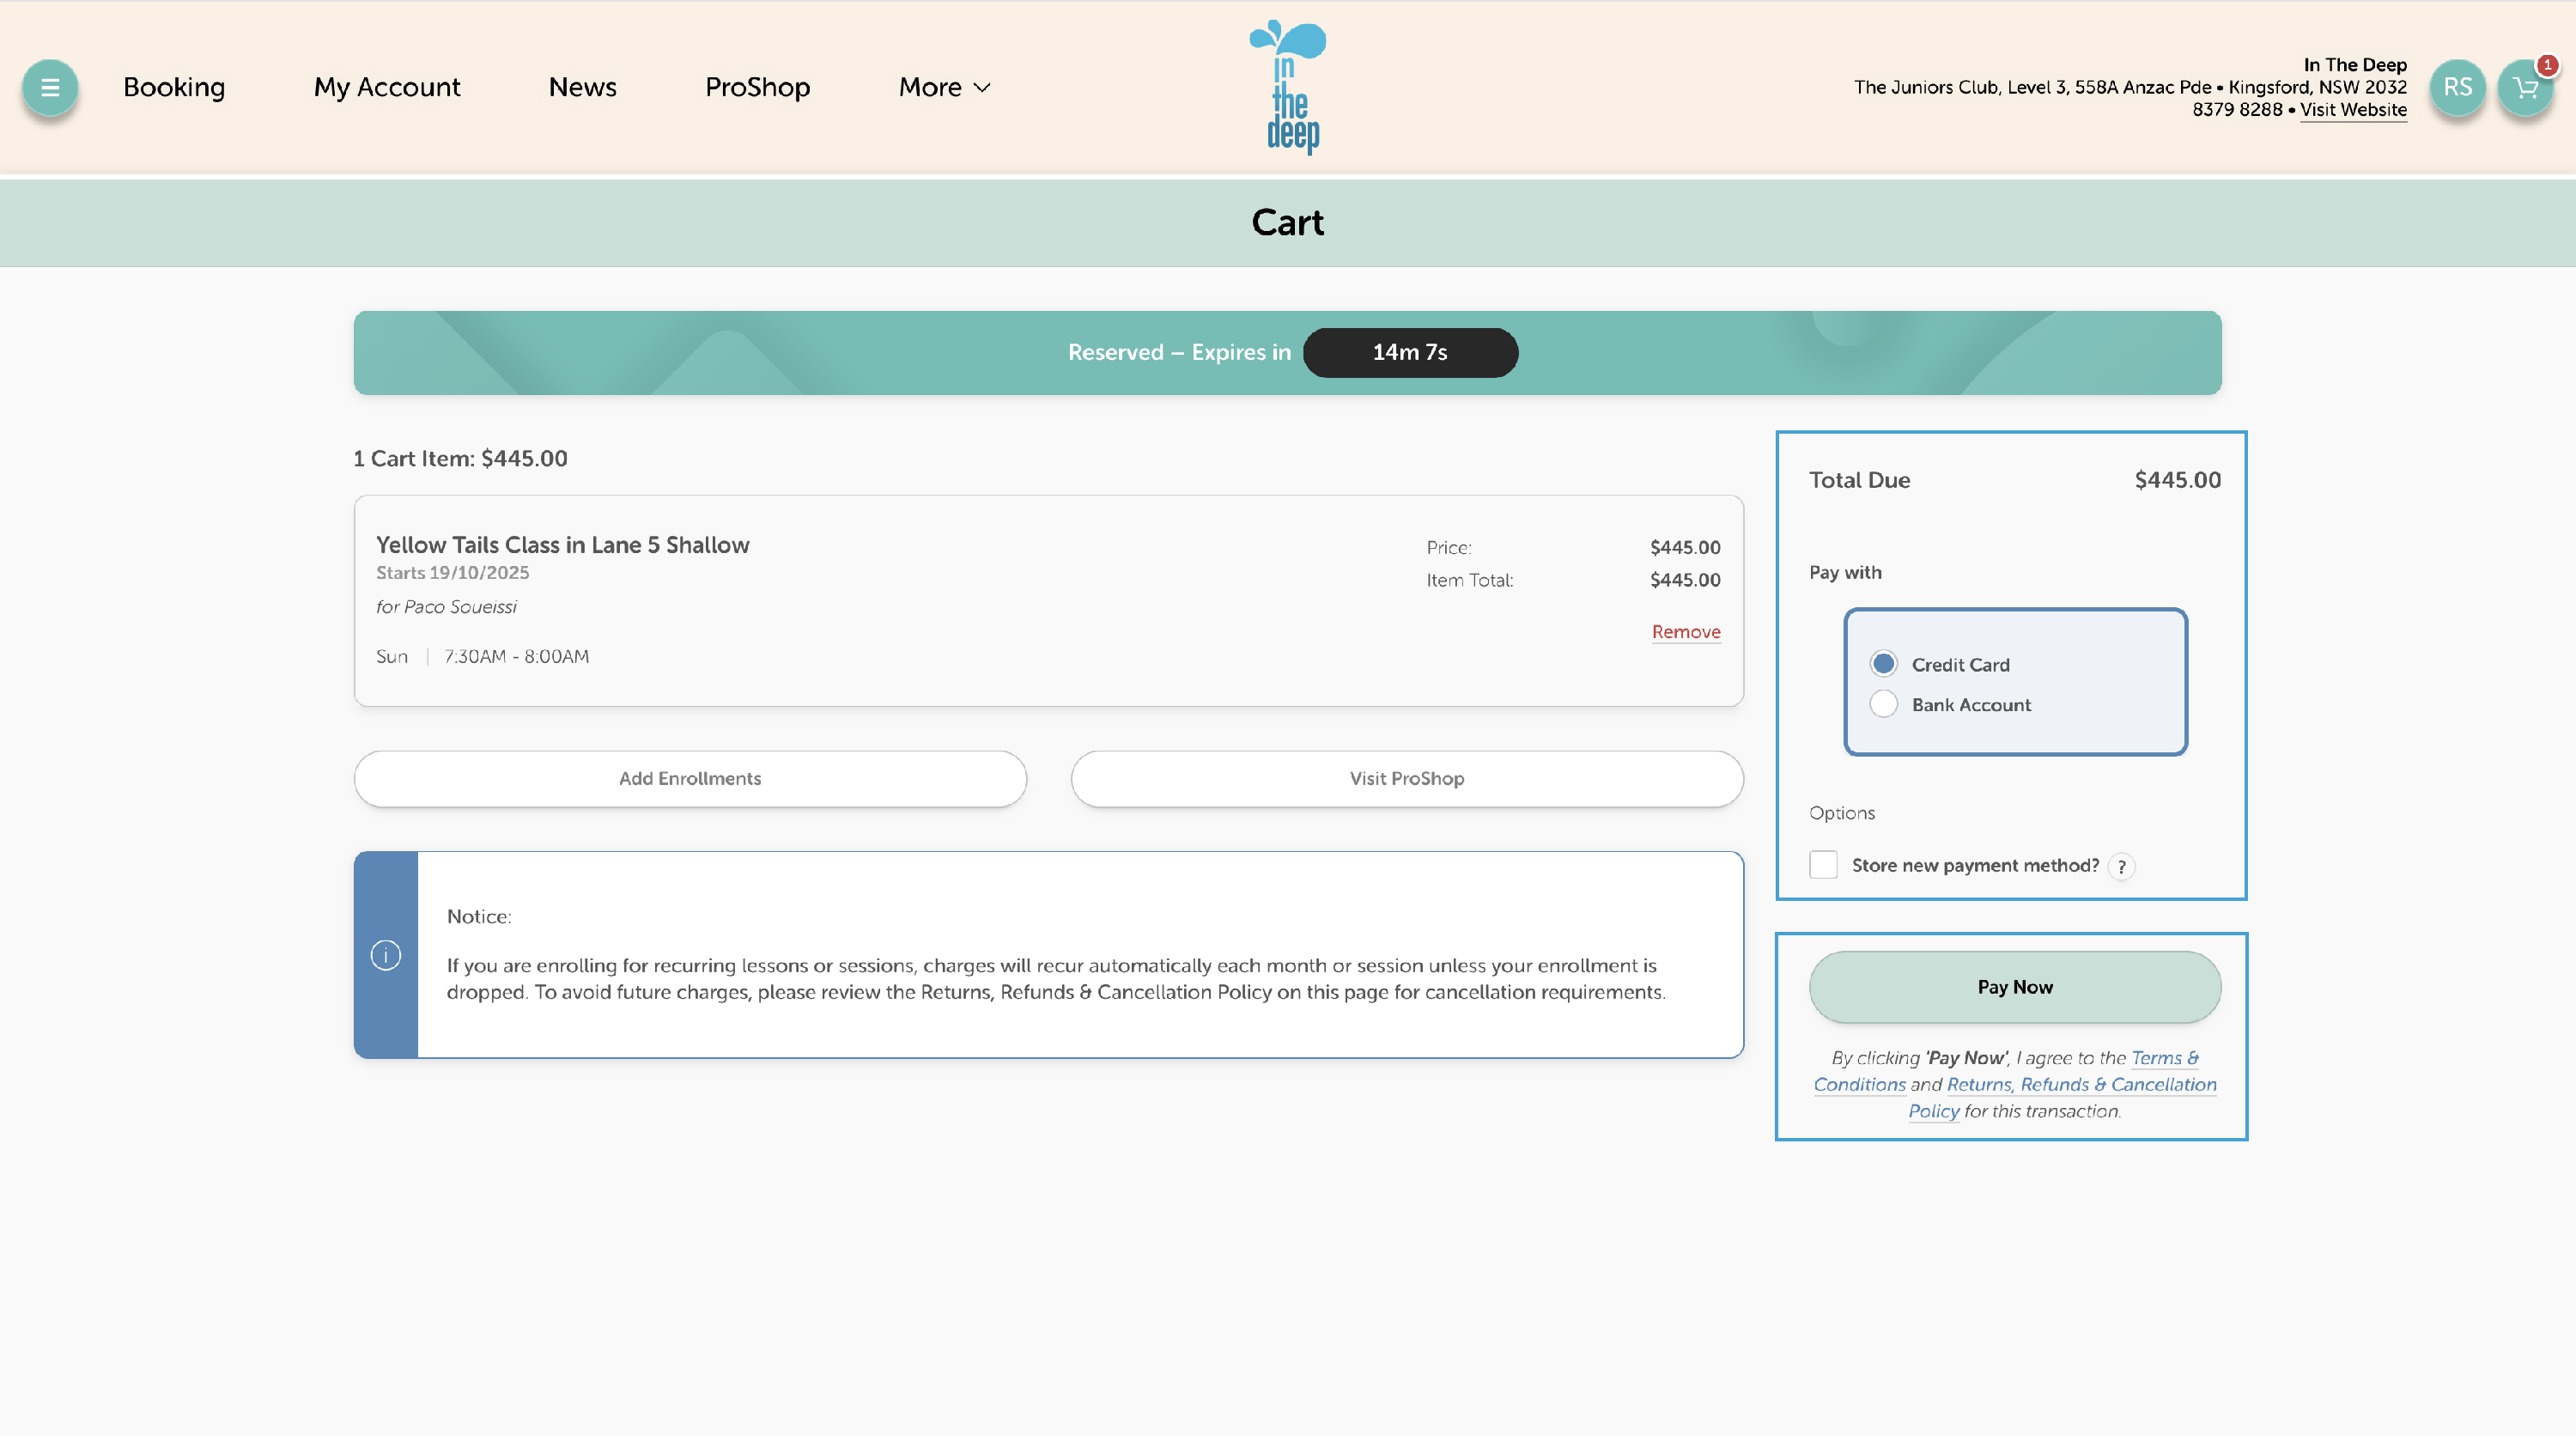The image size is (2576, 1436).
Task: Remove Yellow Tails Class from cart
Action: pos(1685,631)
